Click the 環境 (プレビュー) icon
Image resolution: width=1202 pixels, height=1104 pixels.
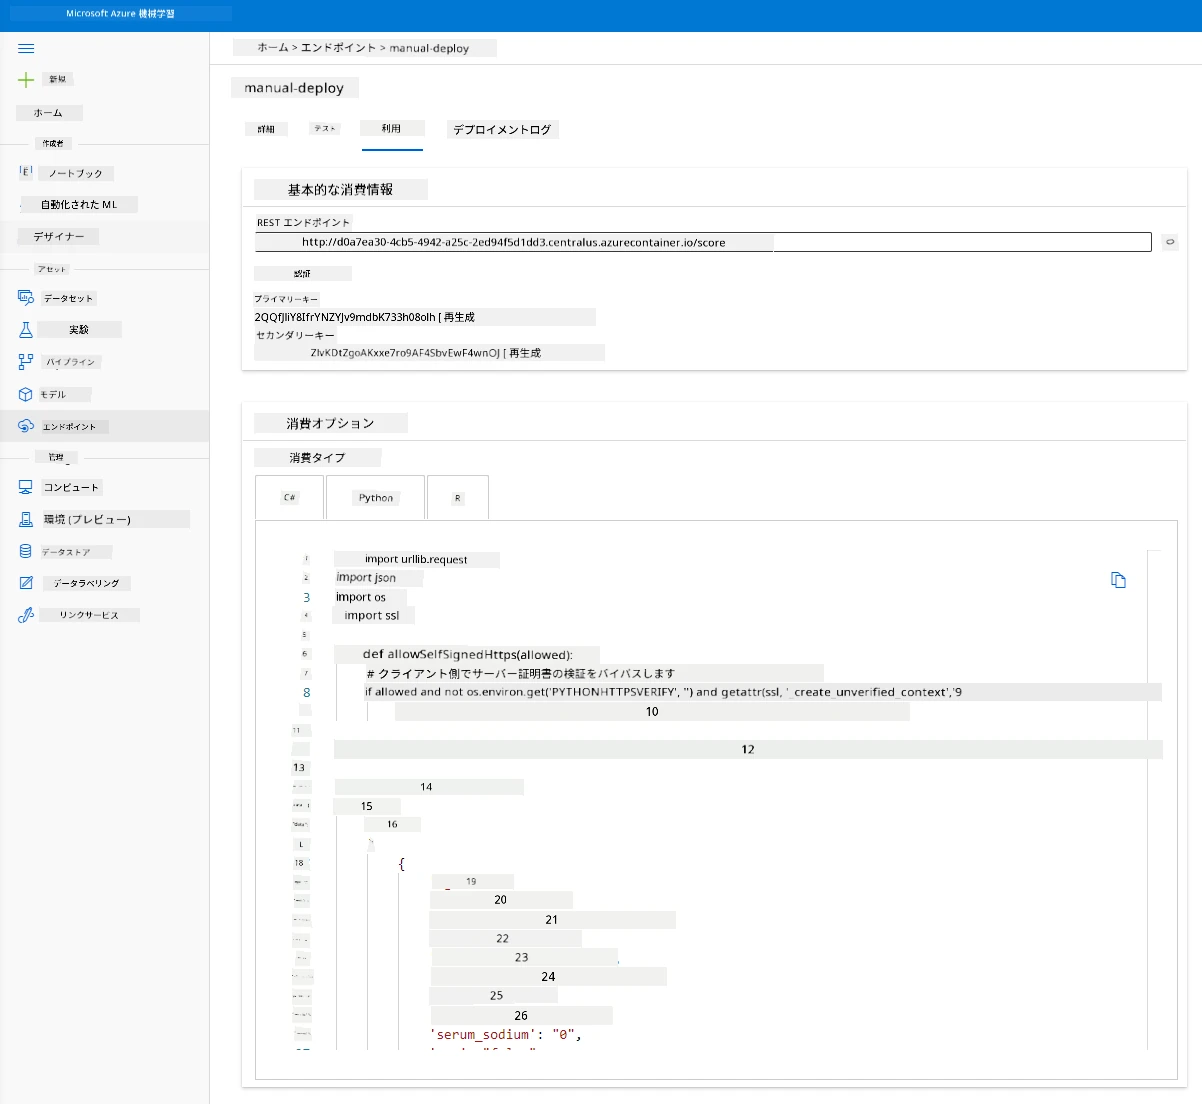pyautogui.click(x=26, y=519)
